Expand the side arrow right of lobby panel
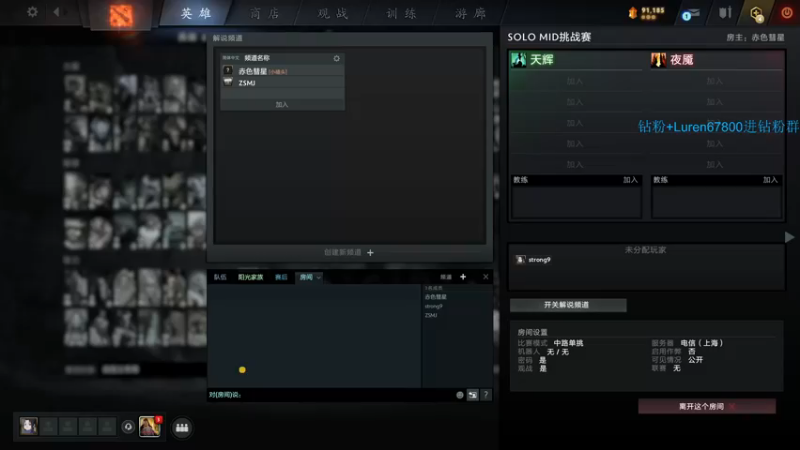Viewport: 800px width, 450px height. click(x=789, y=237)
